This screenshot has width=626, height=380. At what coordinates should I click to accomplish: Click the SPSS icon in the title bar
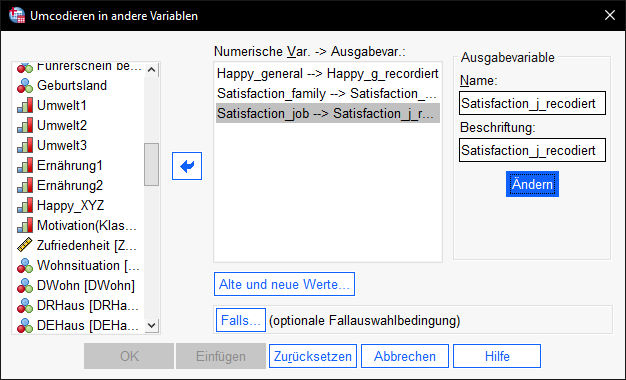click(x=17, y=15)
